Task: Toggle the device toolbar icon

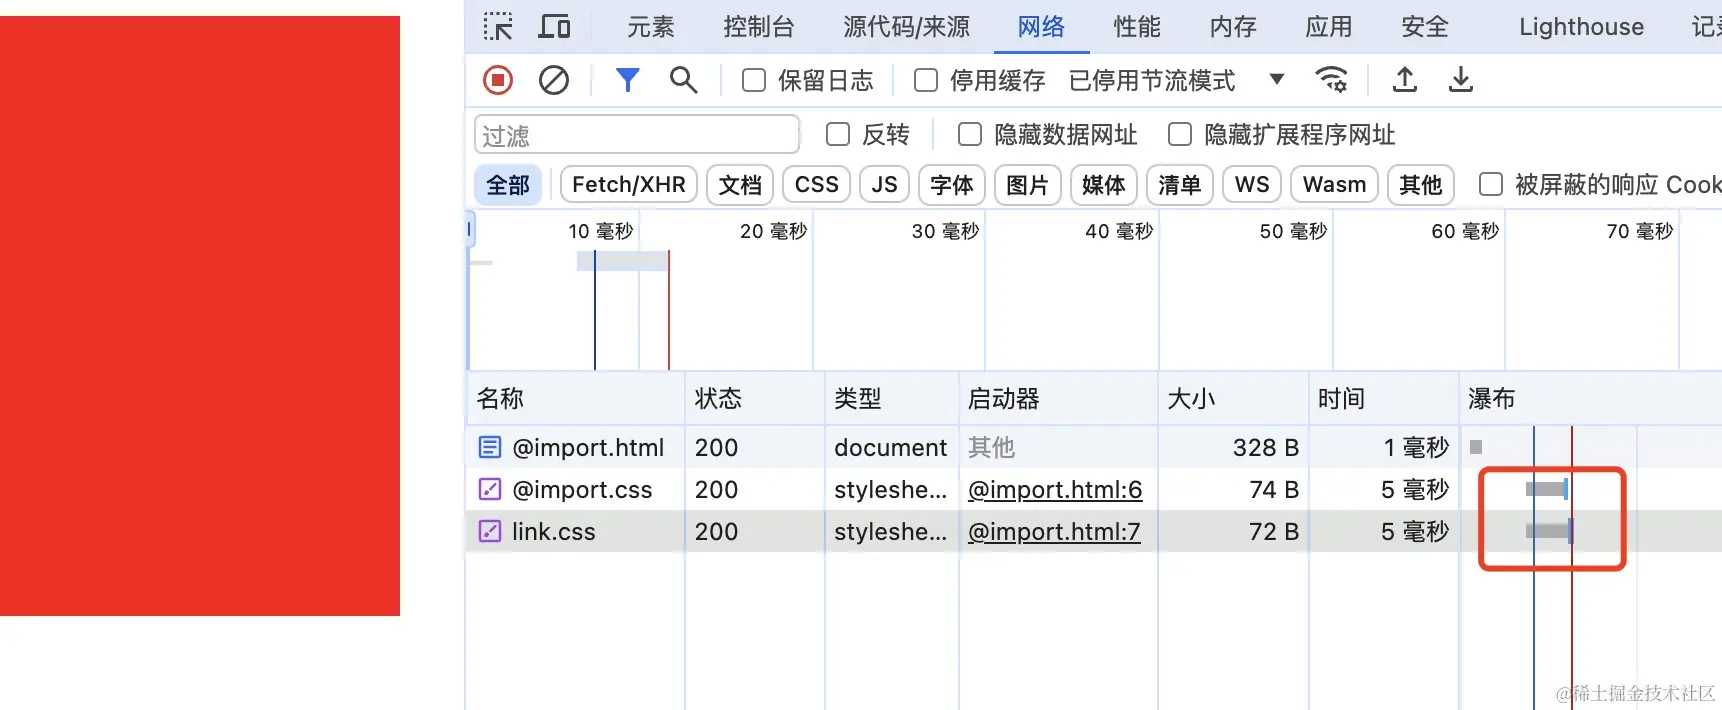Action: (554, 26)
